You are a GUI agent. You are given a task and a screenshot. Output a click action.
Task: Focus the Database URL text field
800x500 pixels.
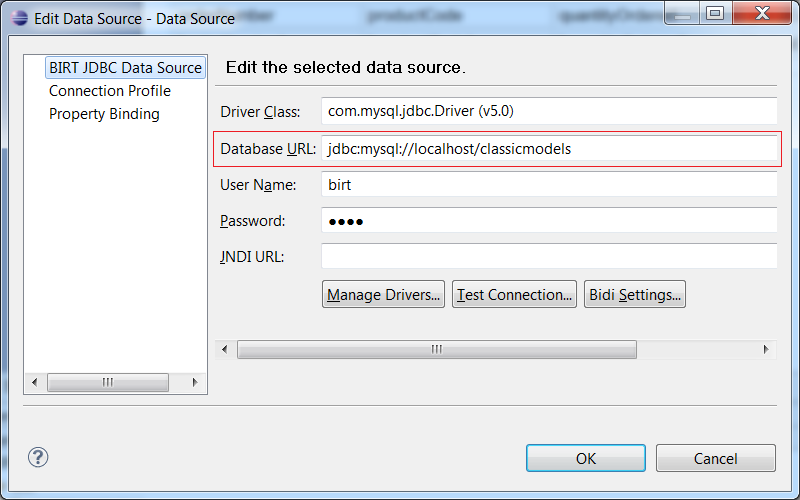548,149
